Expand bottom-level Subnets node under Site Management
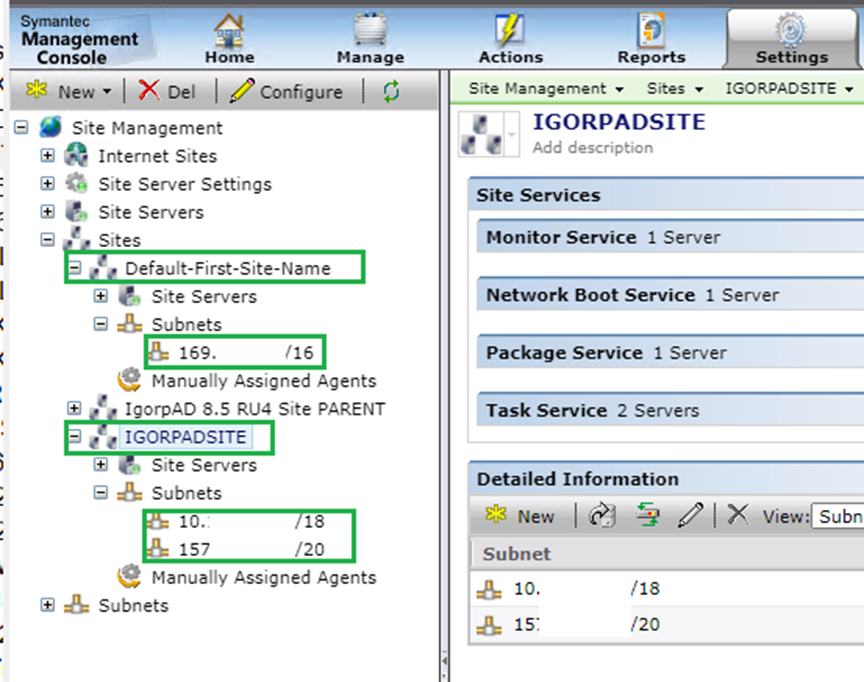Image resolution: width=864 pixels, height=682 pixels. point(47,605)
